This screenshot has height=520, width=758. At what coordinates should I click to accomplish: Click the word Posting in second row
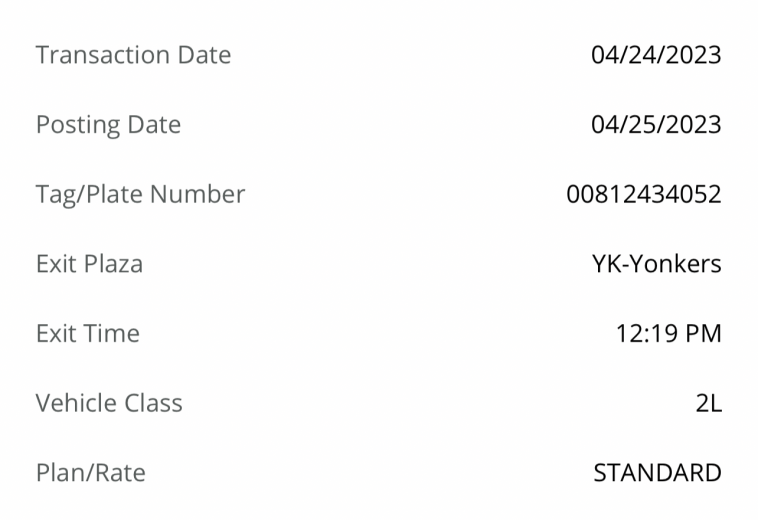[x=78, y=125]
